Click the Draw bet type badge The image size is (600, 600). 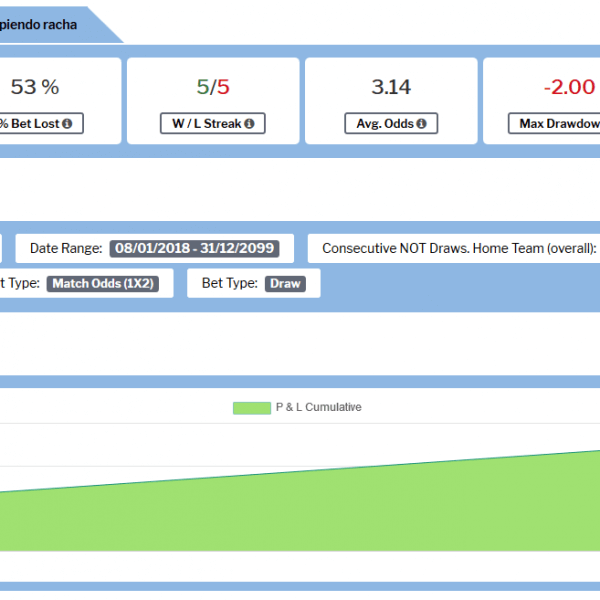285,284
